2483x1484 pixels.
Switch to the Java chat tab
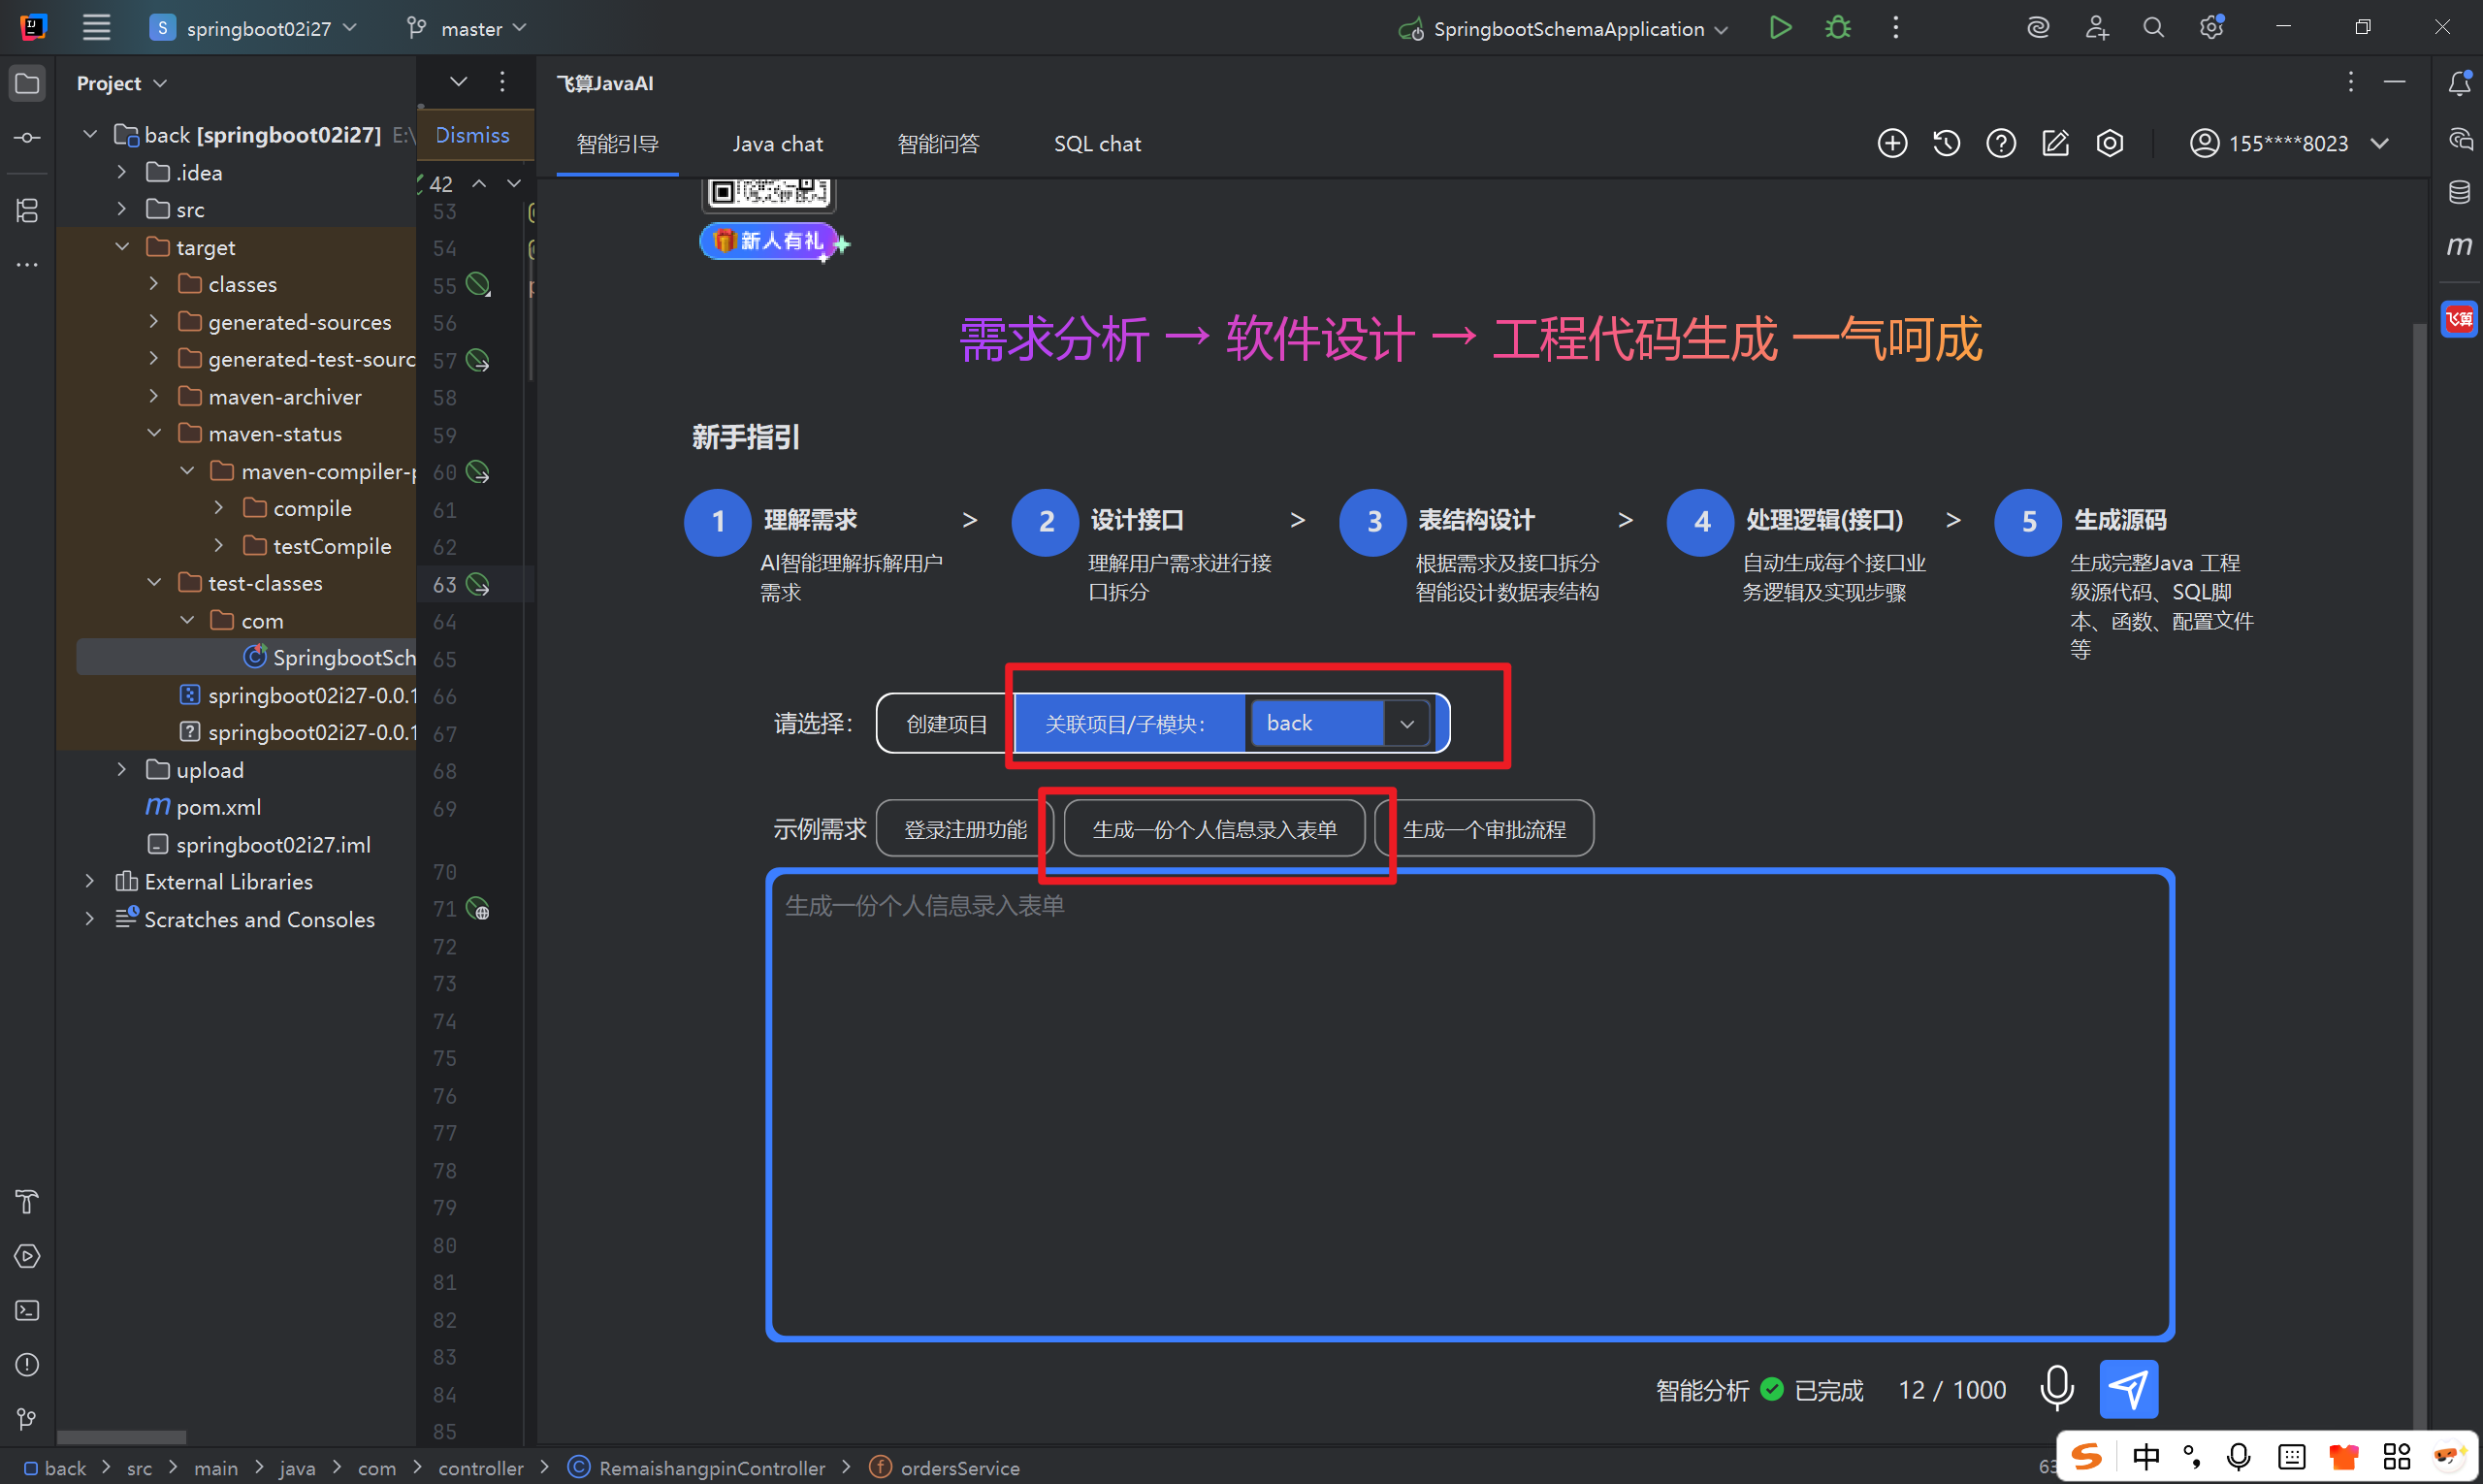(x=778, y=143)
